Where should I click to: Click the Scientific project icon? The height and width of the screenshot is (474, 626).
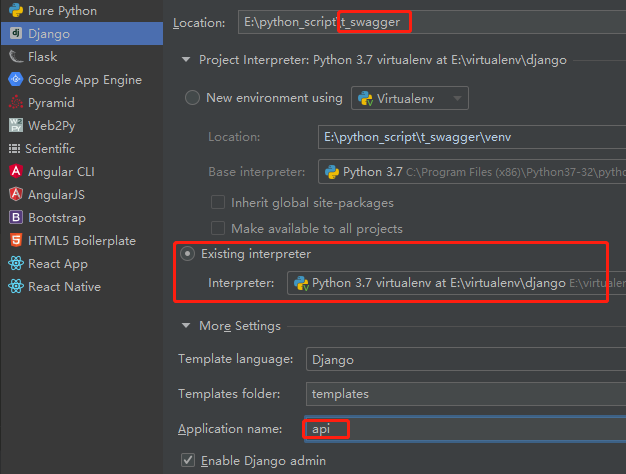pyautogui.click(x=14, y=149)
